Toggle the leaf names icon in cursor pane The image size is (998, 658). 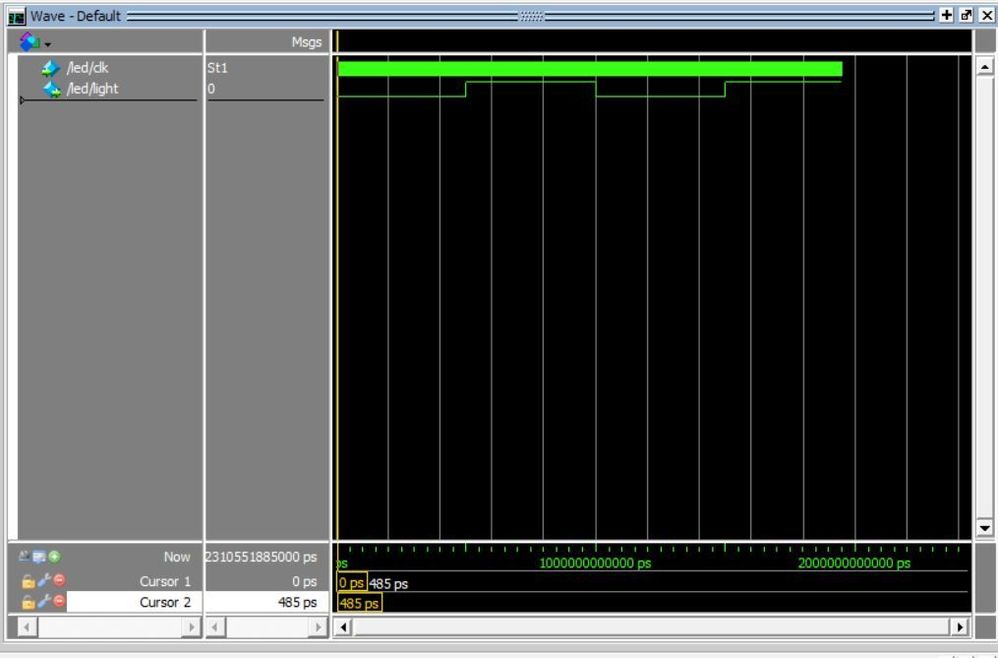pyautogui.click(x=24, y=556)
